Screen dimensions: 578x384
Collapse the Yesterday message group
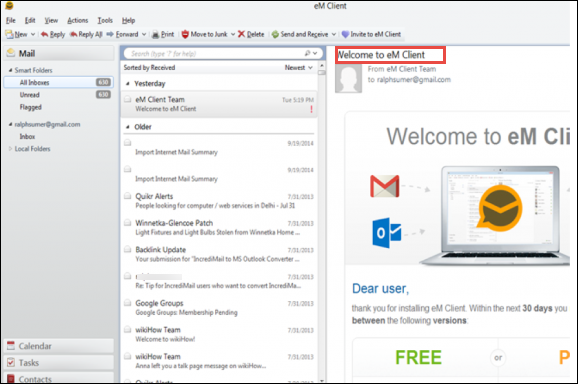(x=128, y=84)
